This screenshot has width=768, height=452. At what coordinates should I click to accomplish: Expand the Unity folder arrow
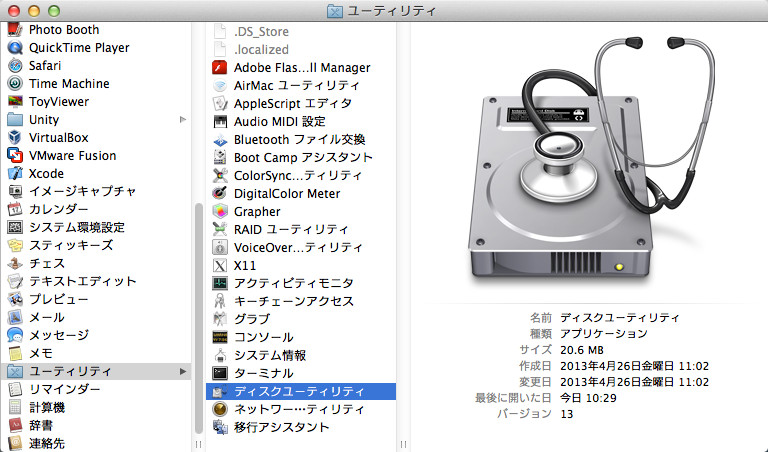click(x=183, y=119)
